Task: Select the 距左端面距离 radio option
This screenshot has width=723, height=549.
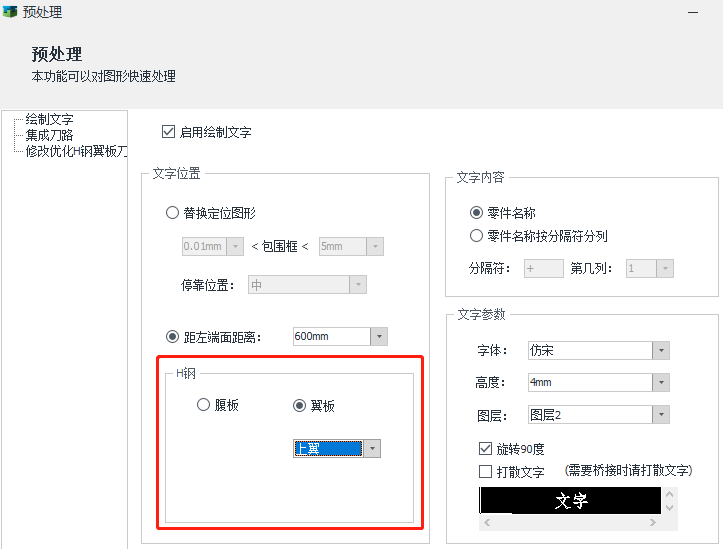Action: [x=173, y=337]
